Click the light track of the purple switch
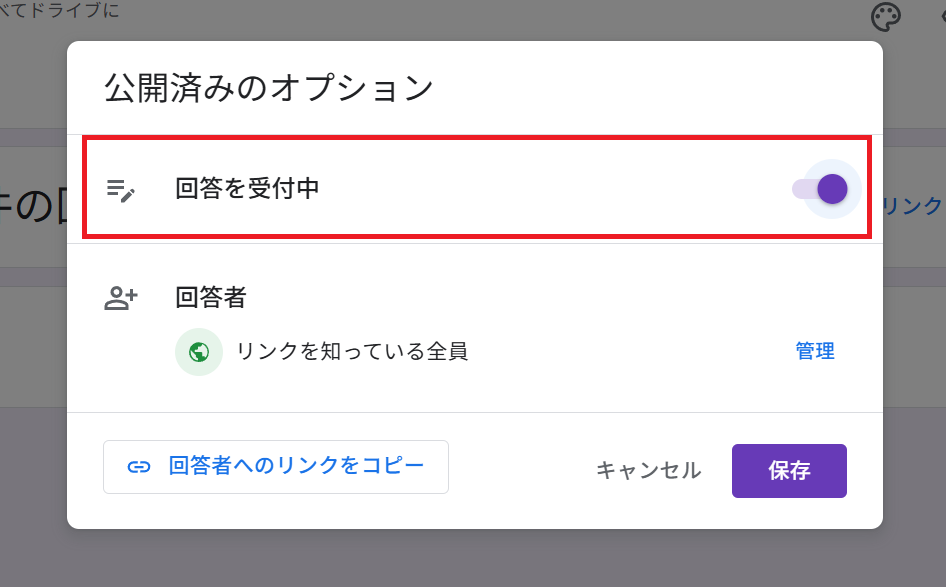This screenshot has width=946, height=587. click(x=805, y=189)
